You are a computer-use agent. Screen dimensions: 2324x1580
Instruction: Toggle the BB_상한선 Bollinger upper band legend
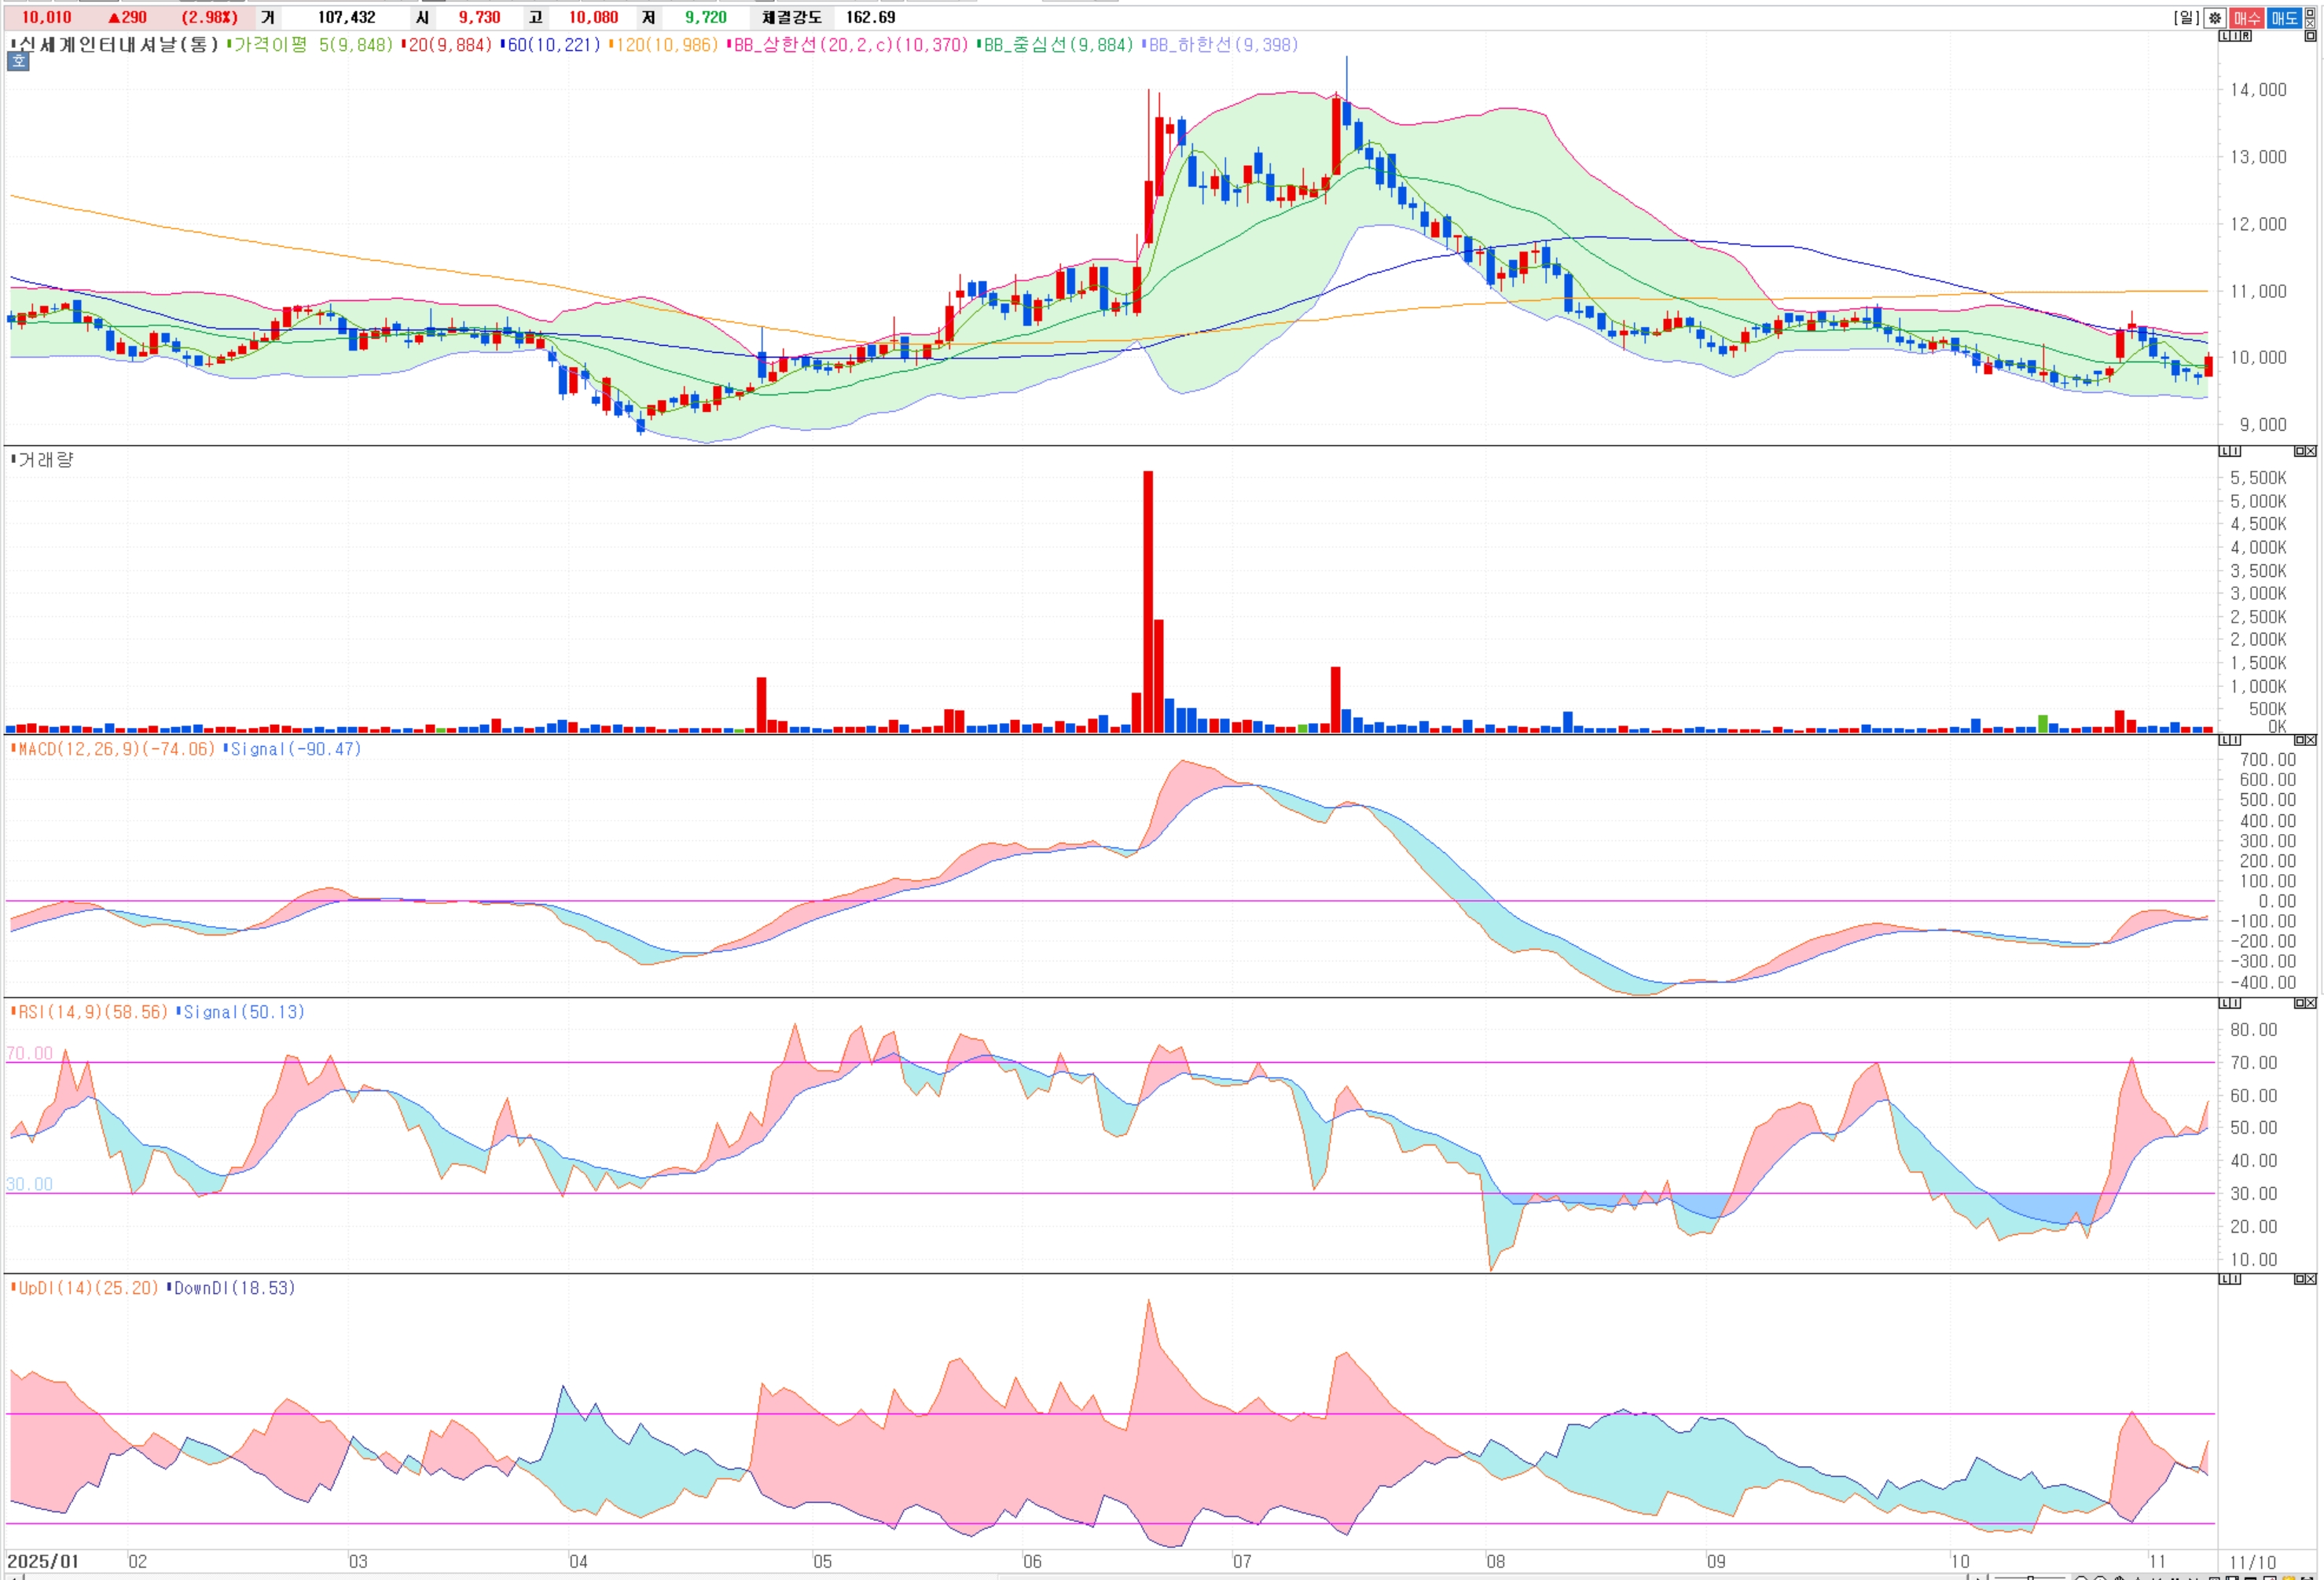pos(850,45)
